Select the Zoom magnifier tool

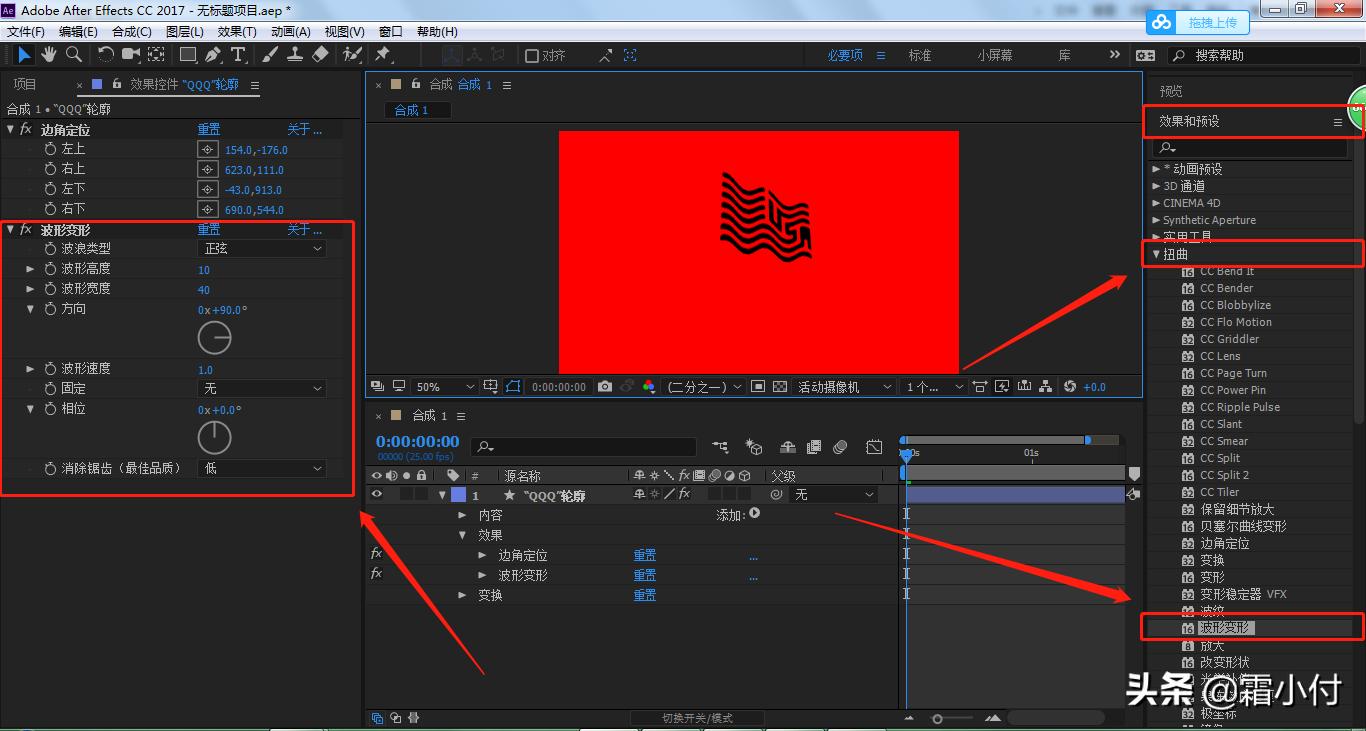[x=74, y=55]
